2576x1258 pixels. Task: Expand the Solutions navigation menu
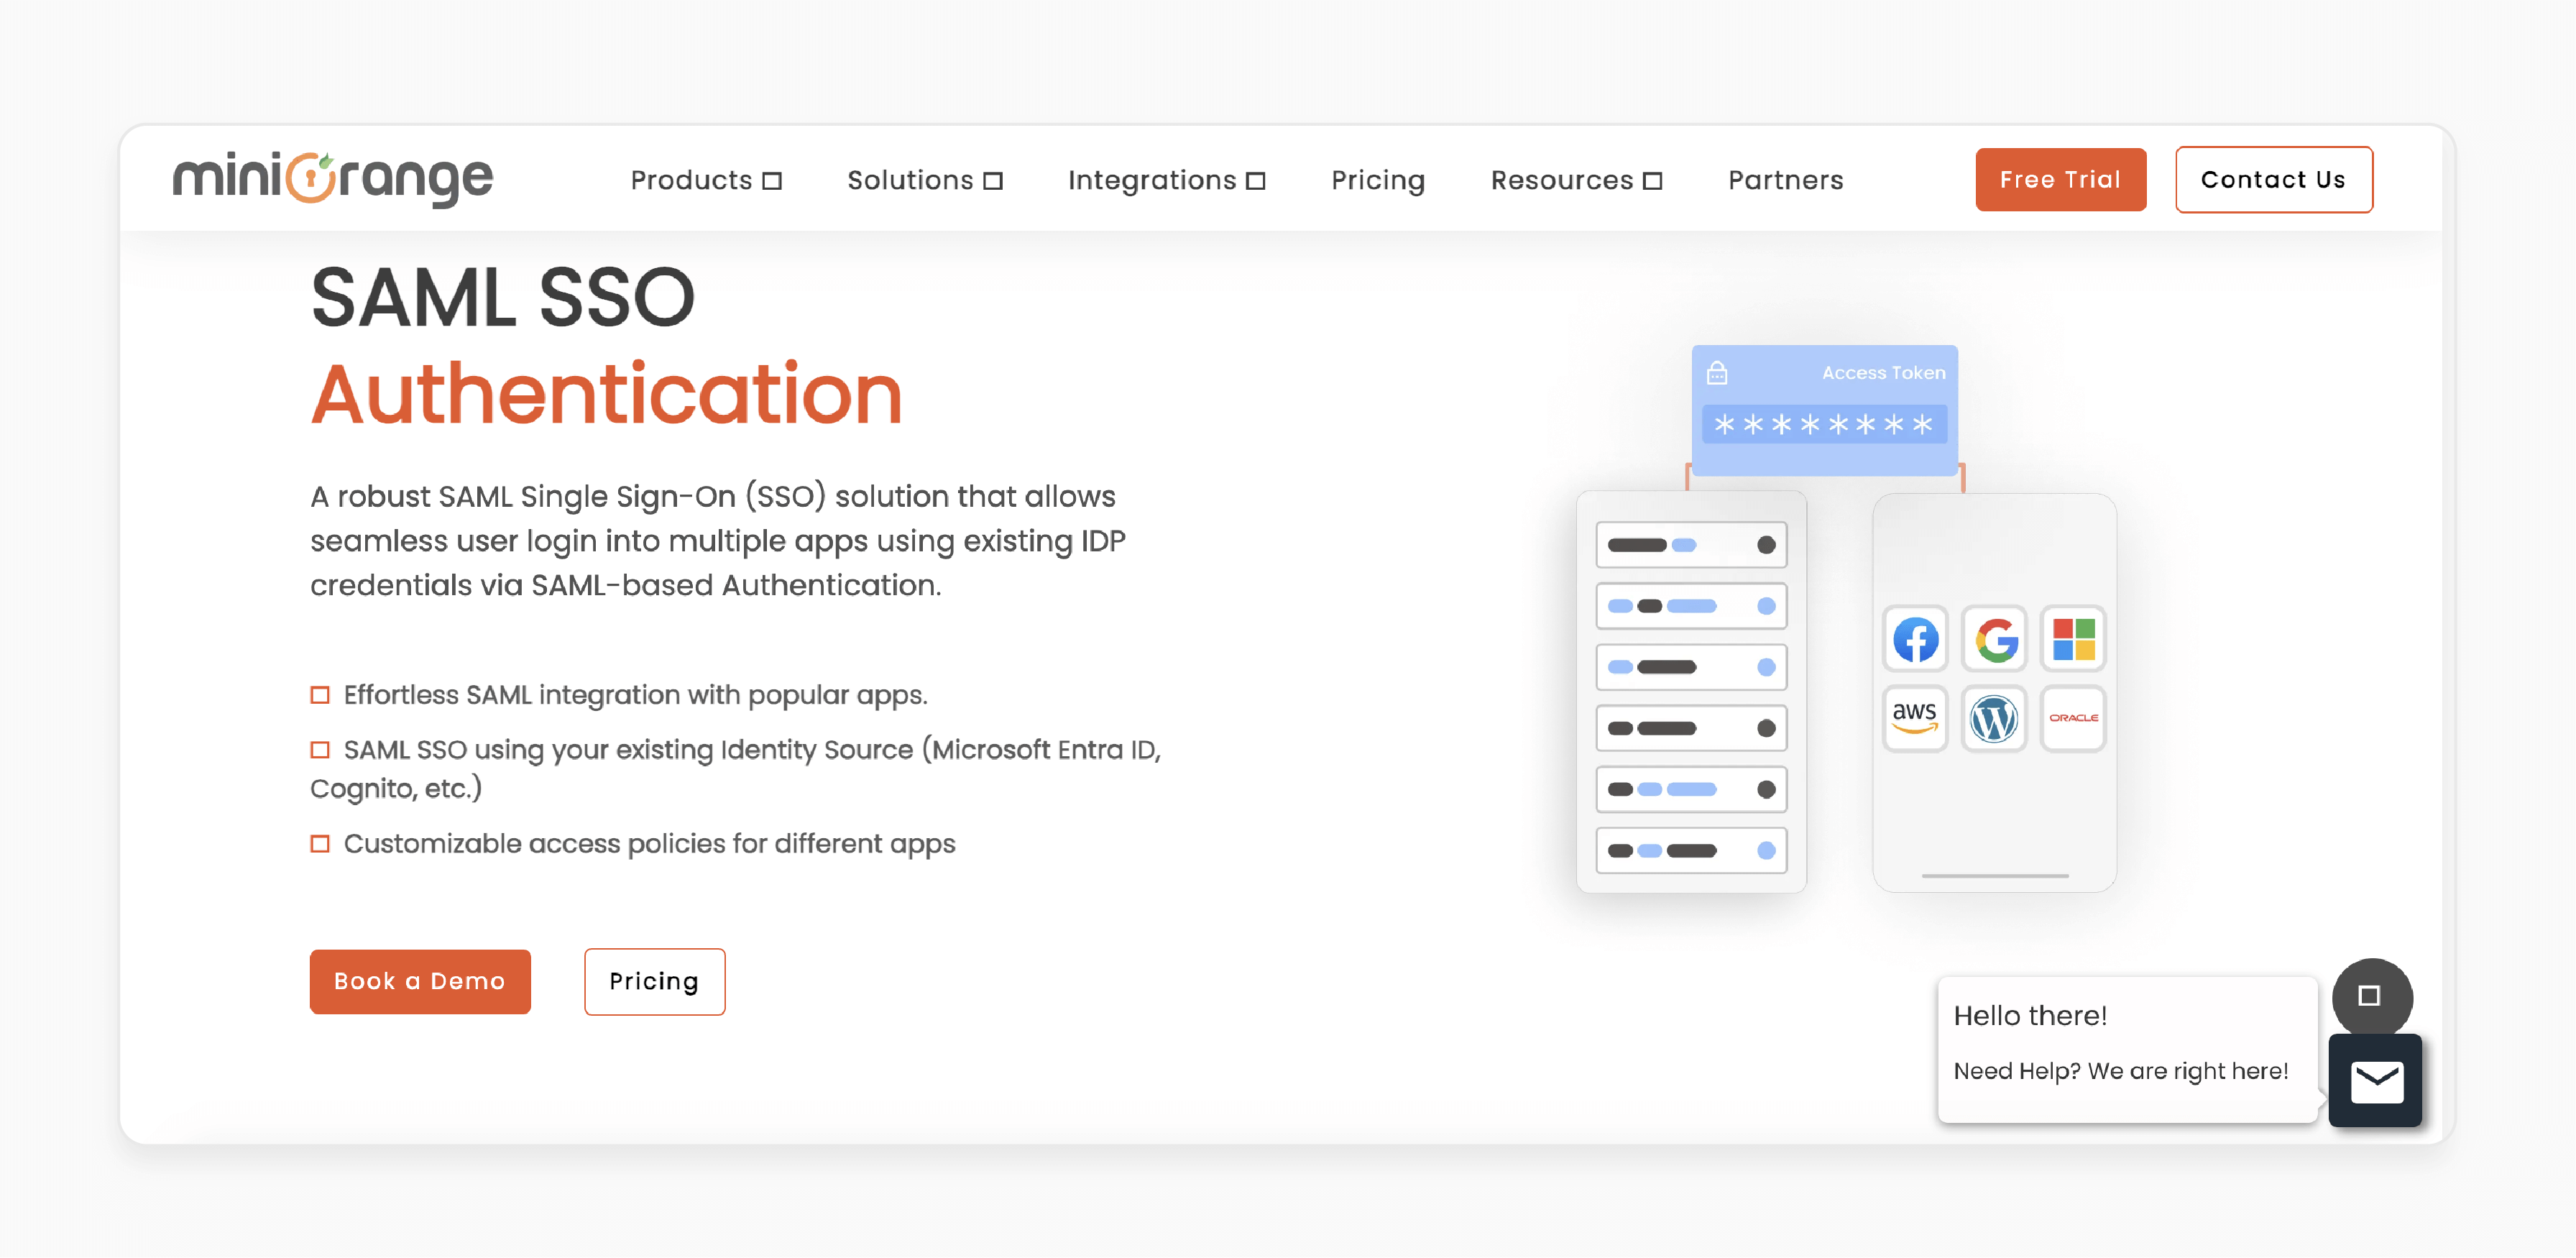click(x=926, y=178)
